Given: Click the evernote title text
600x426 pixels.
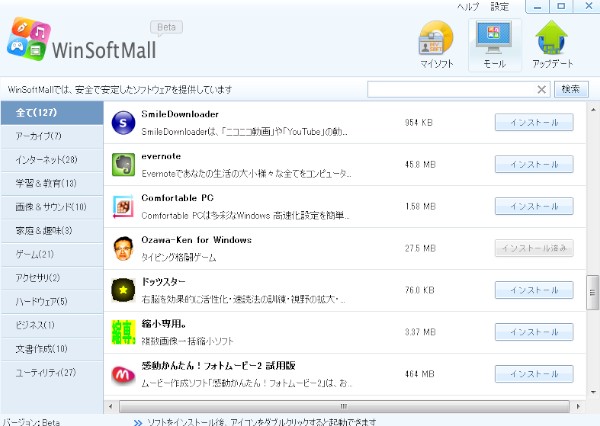Looking at the screenshot, I should [161, 156].
